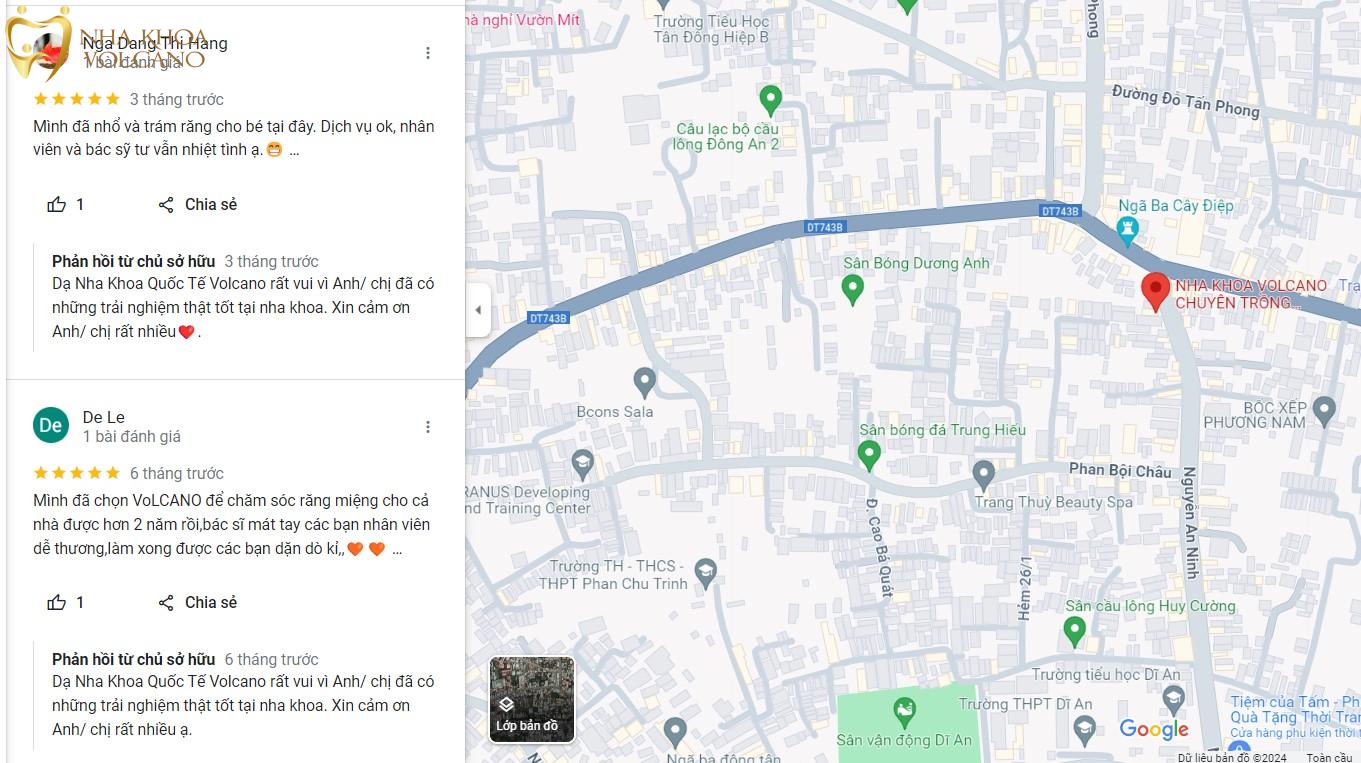Share Nga Dang Thi Hang's review via Chia sẻ
The image size is (1361, 763).
pyautogui.click(x=198, y=204)
